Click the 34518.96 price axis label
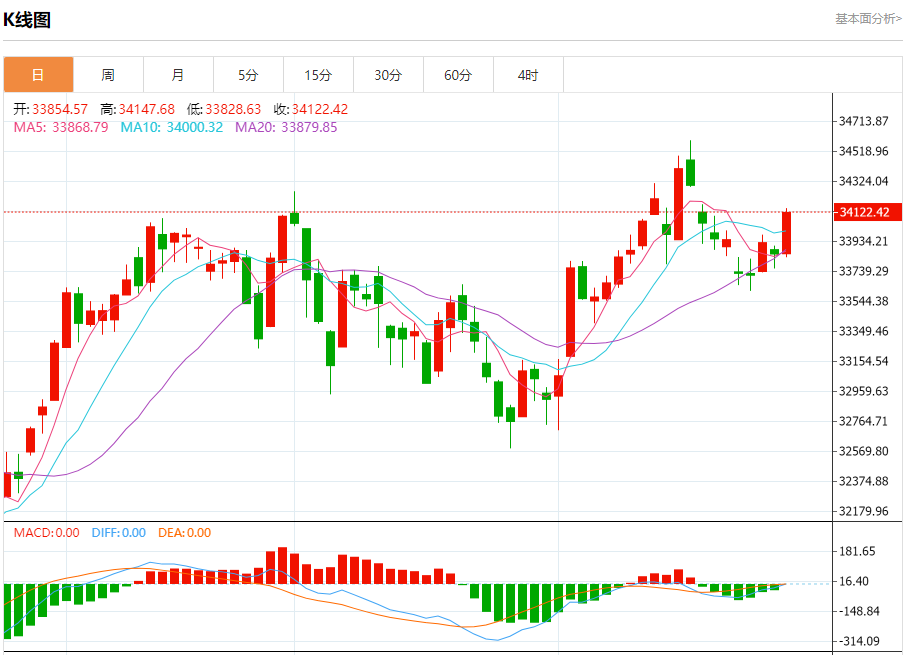 click(x=863, y=151)
